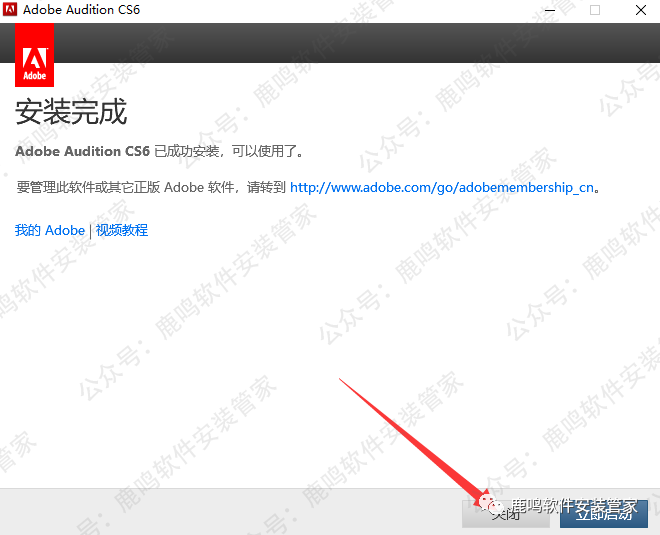This screenshot has width=660, height=535.
Task: Click the 关闭 (Close) button
Action: tap(506, 514)
